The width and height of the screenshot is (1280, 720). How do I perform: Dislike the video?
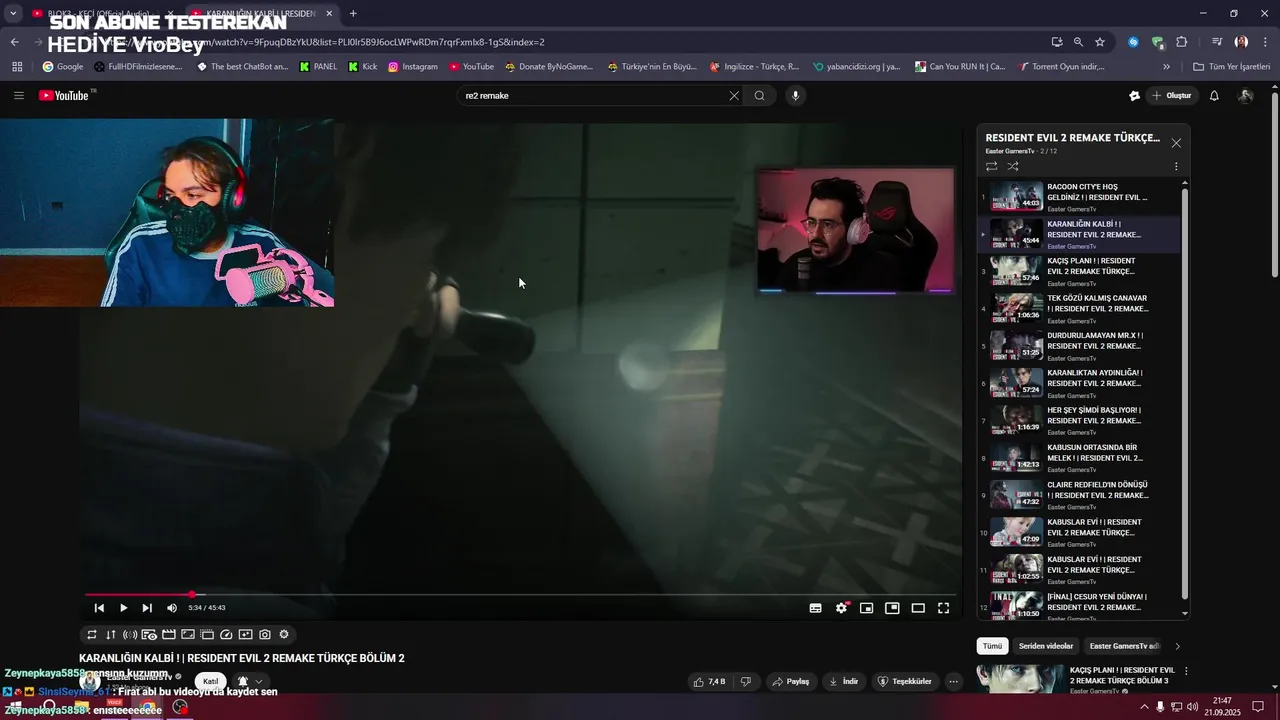click(x=745, y=682)
